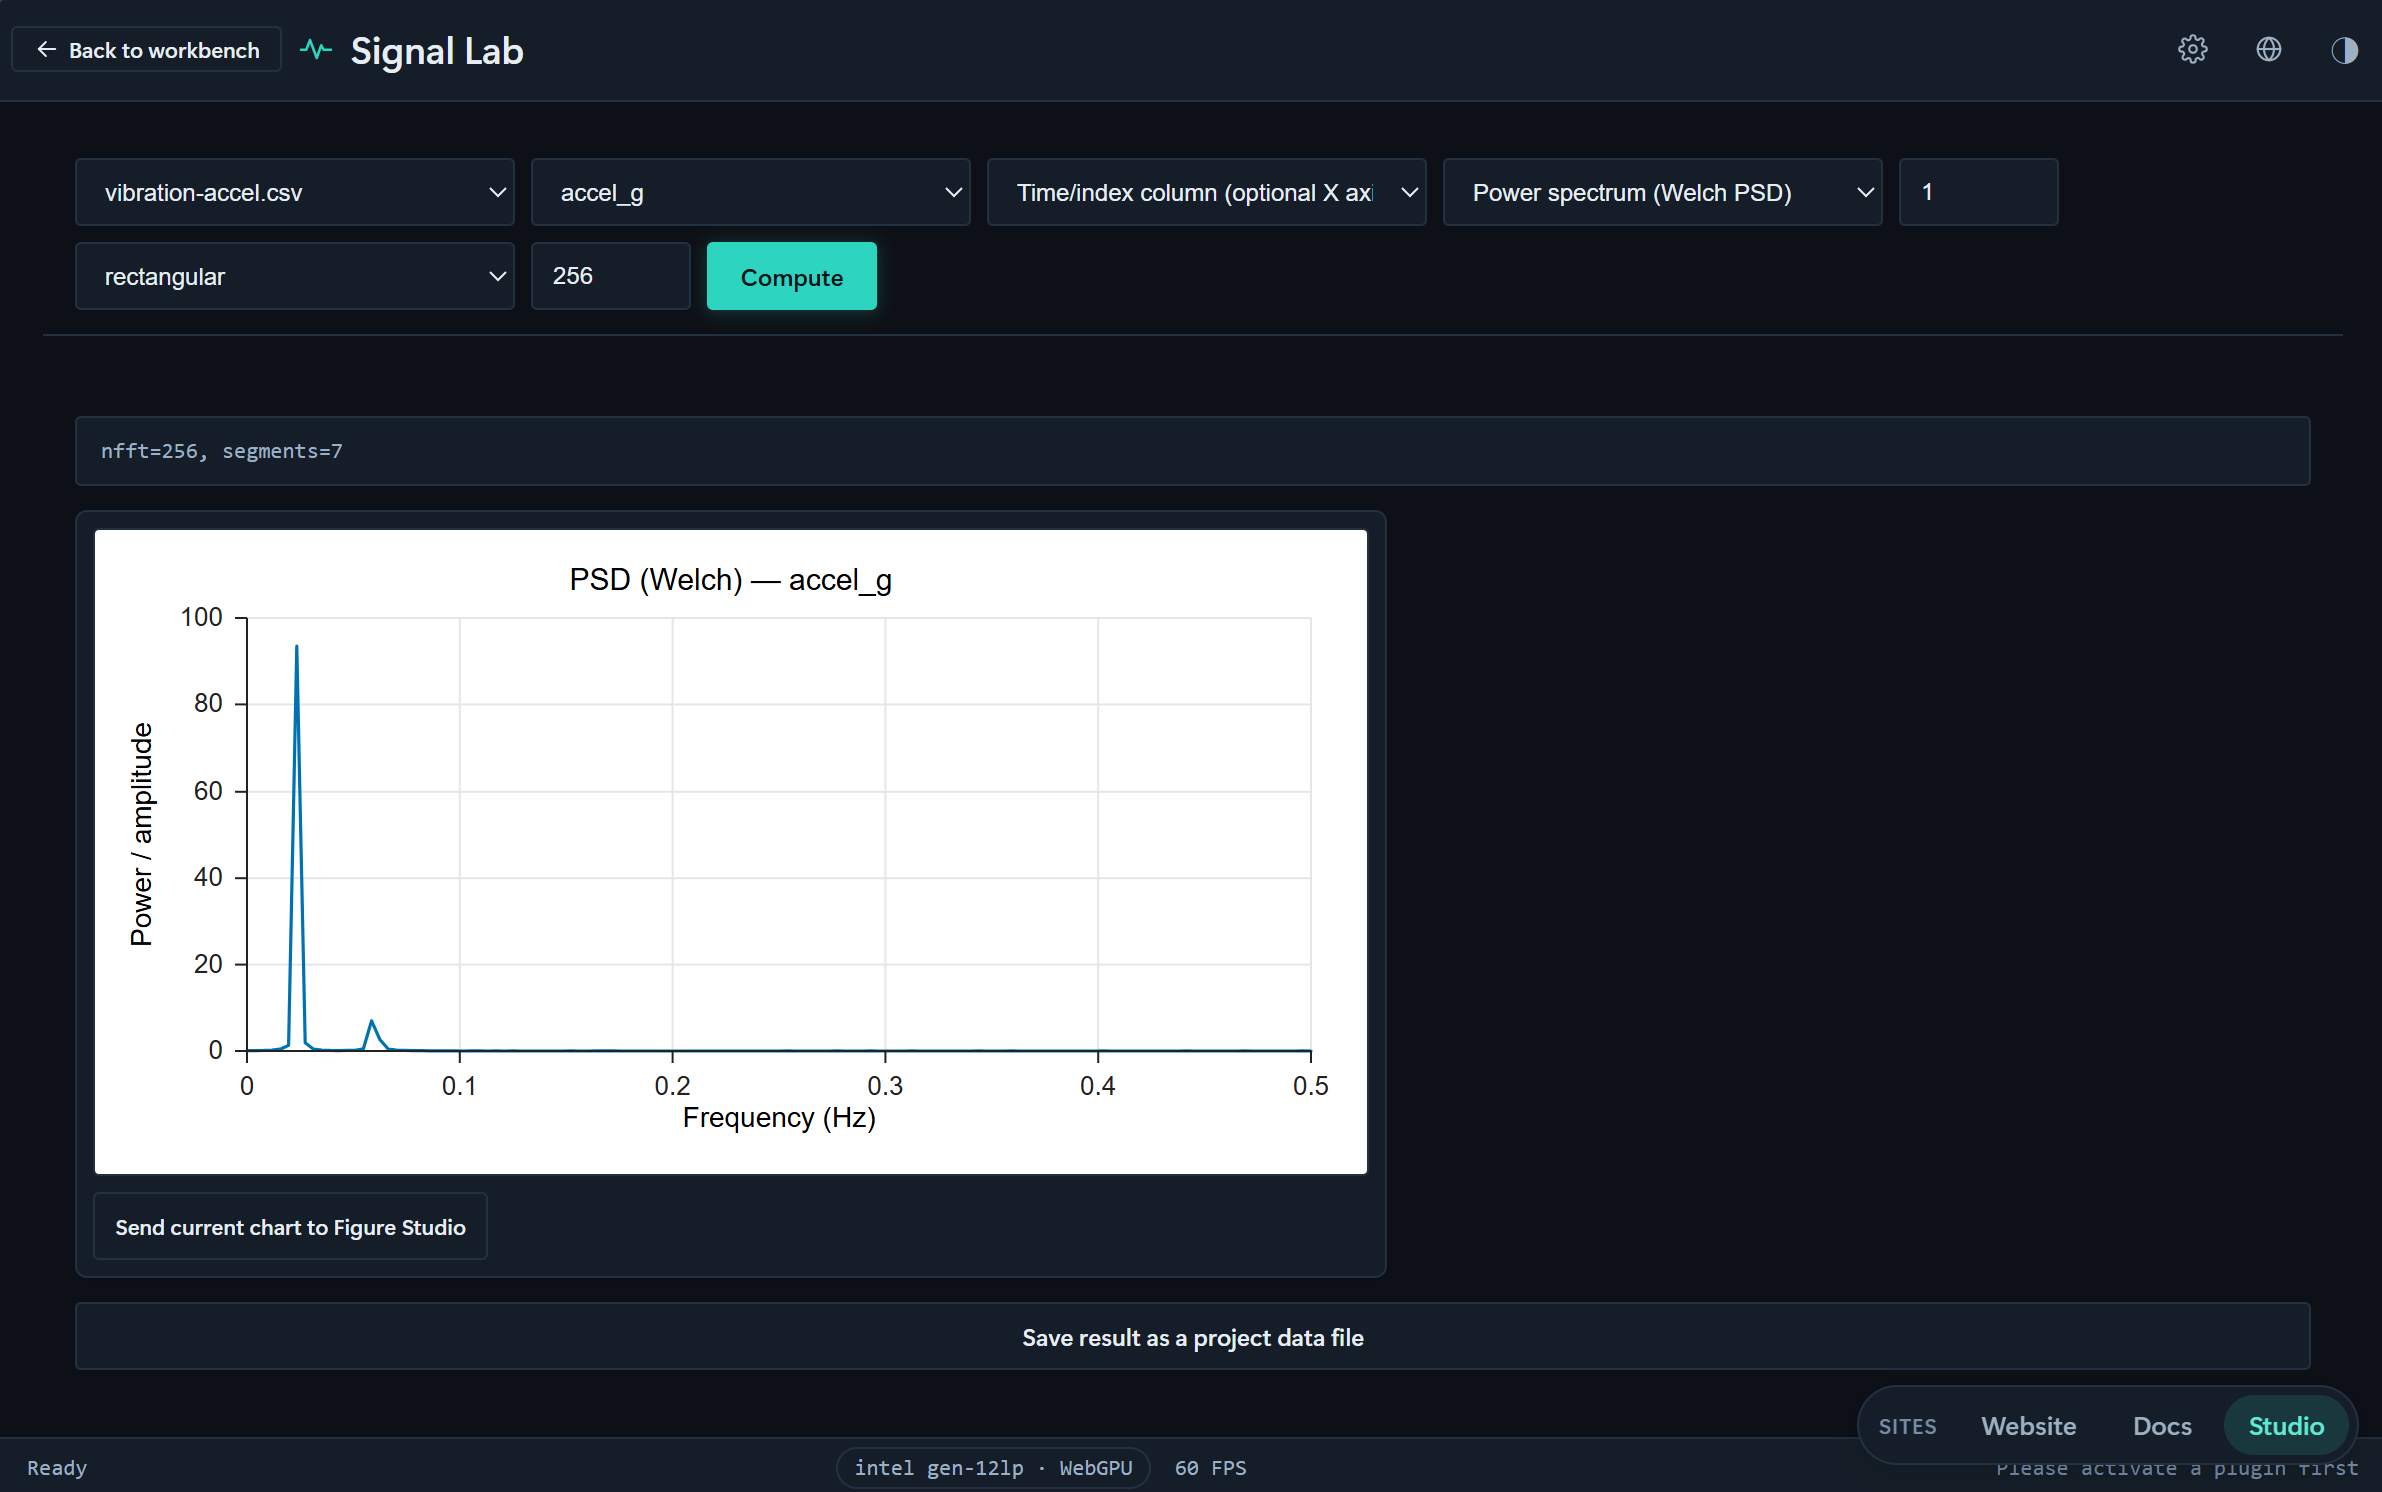Select the Studio site tab

click(x=2286, y=1426)
